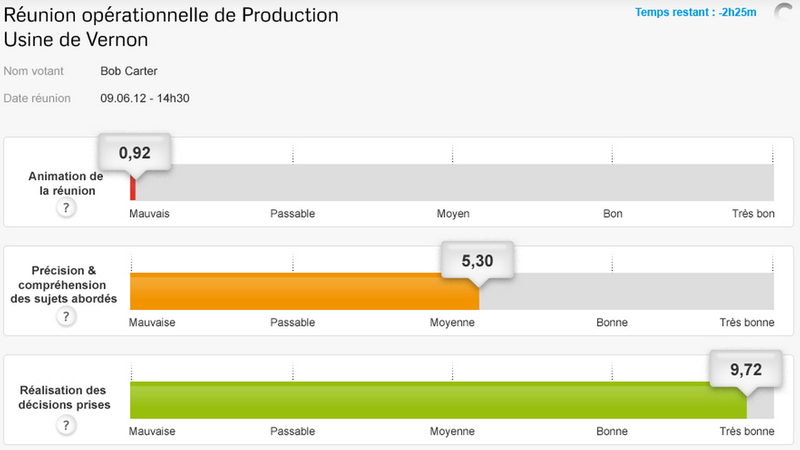Rate Précision & compréhension as Bonne

click(x=613, y=290)
